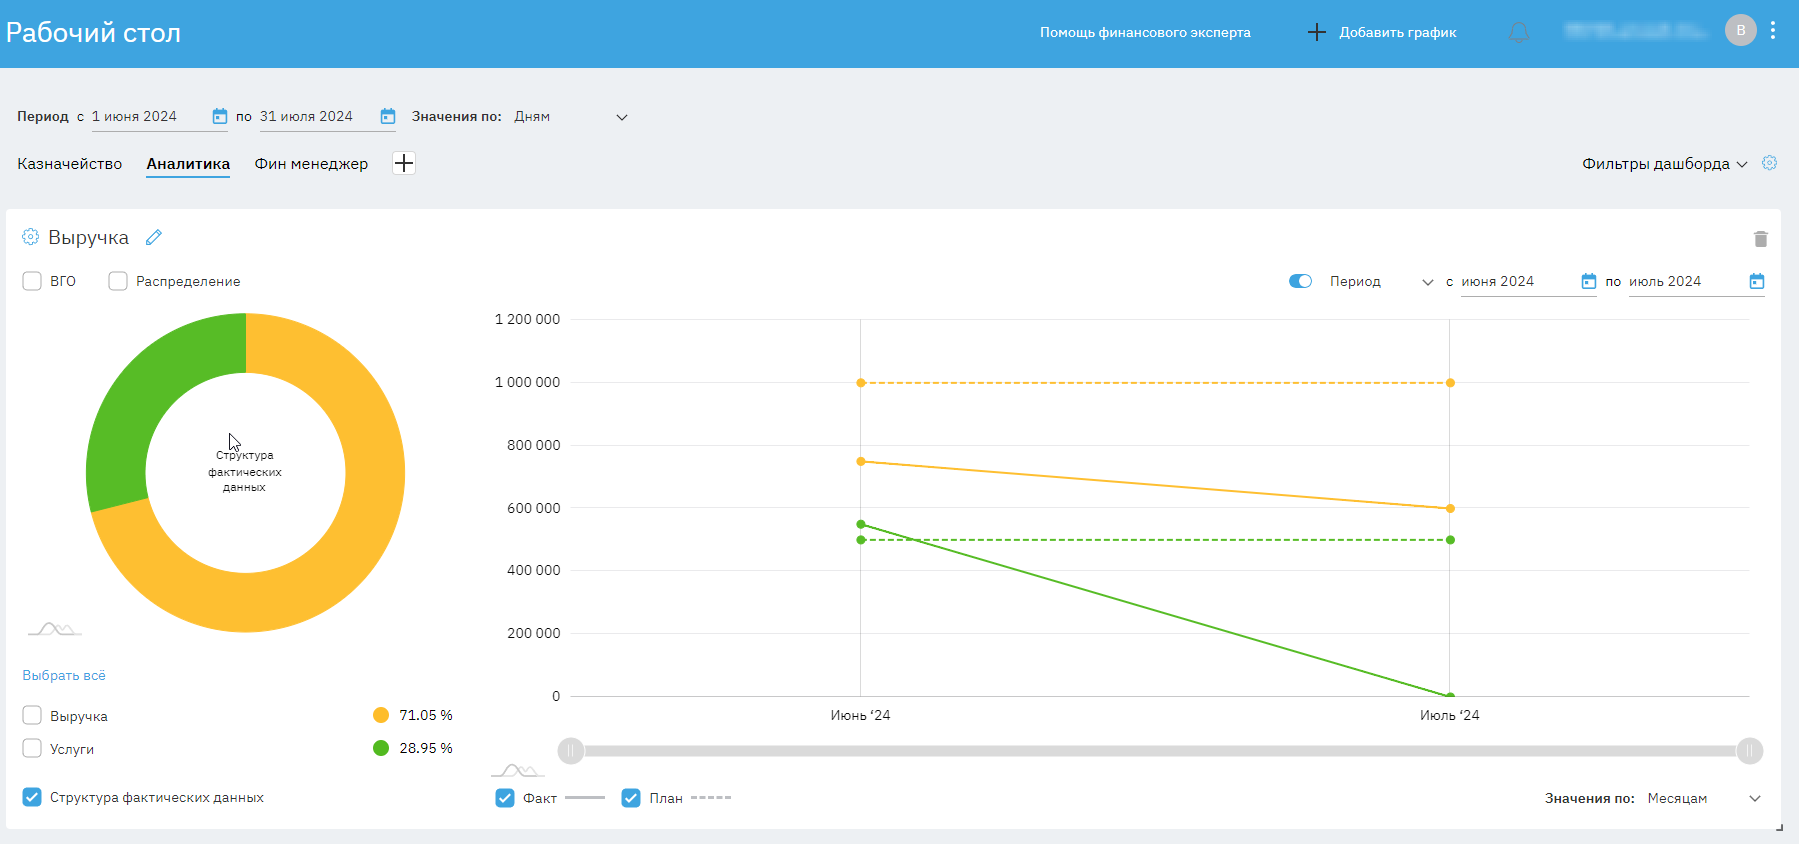
Task: Open the Значения по Дням dropdown
Action: [x=571, y=117]
